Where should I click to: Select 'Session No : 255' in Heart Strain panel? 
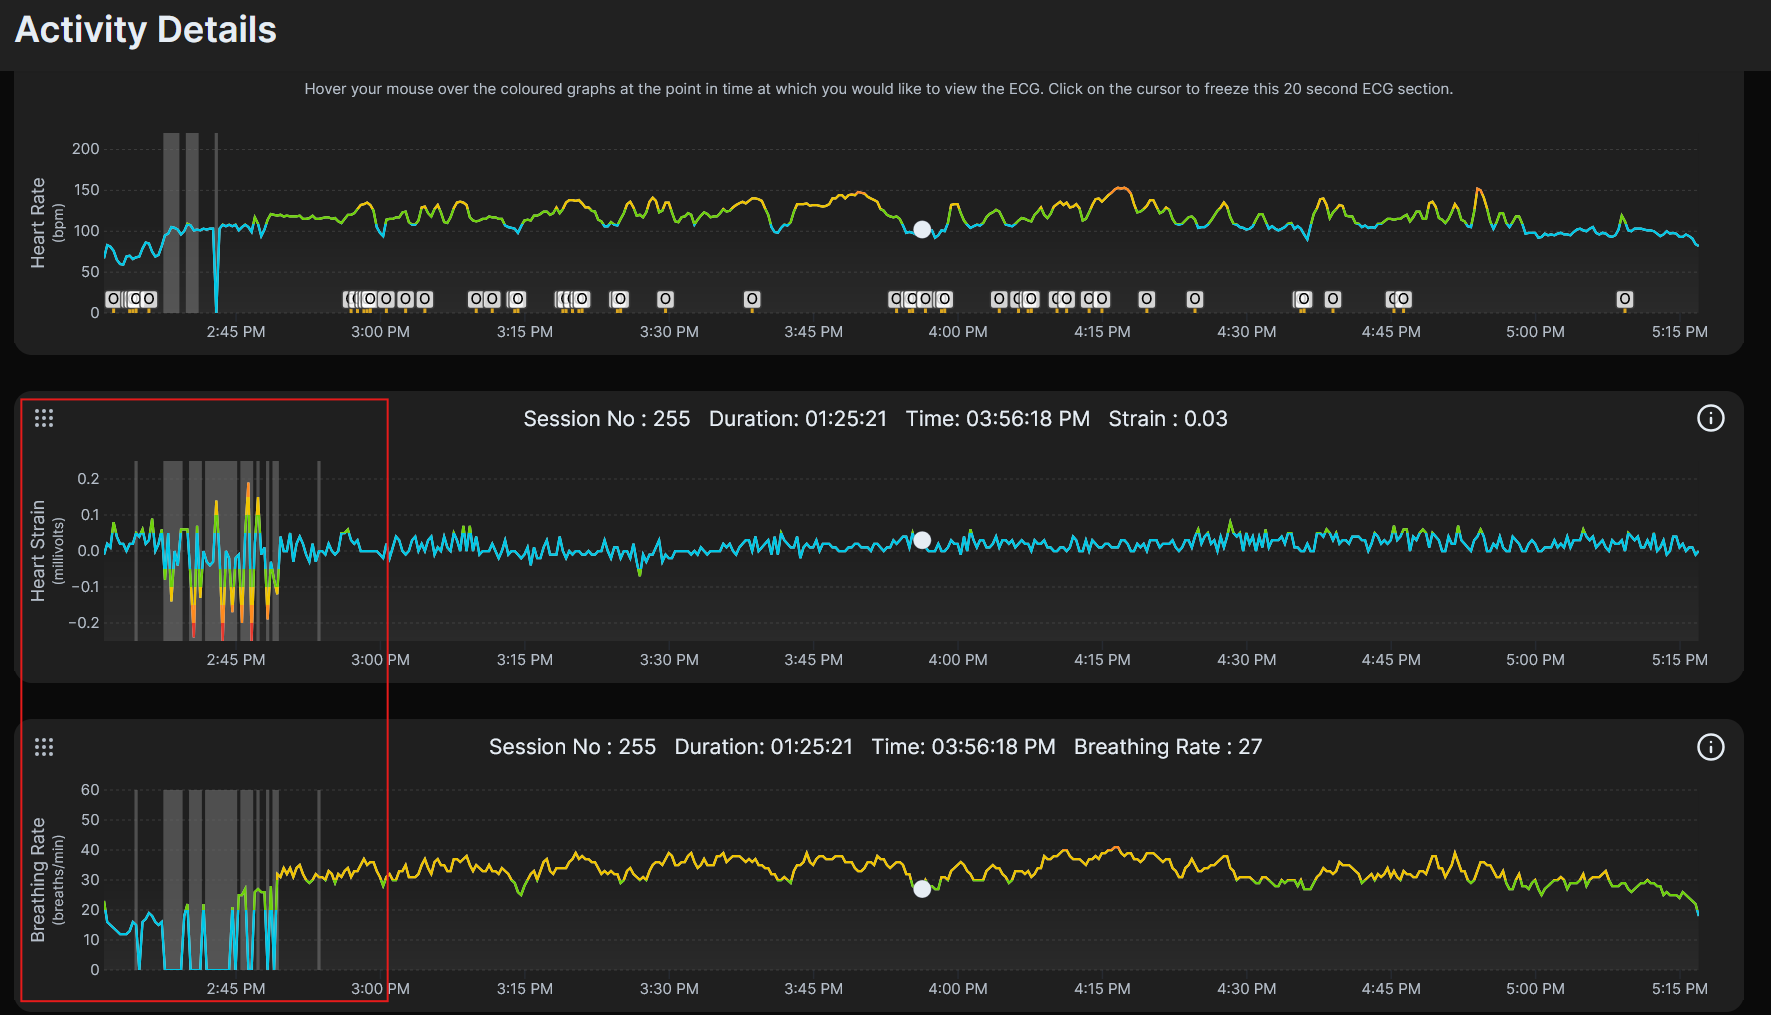[x=606, y=419]
